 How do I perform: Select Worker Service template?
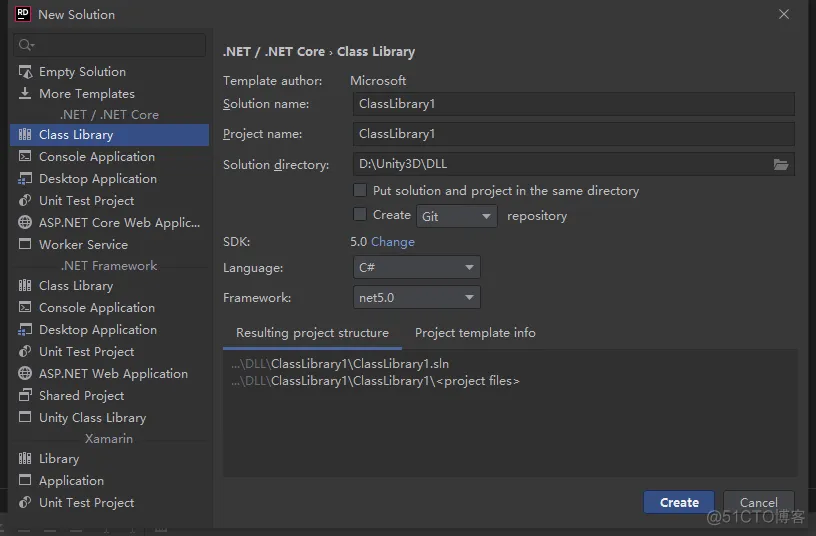click(109, 245)
